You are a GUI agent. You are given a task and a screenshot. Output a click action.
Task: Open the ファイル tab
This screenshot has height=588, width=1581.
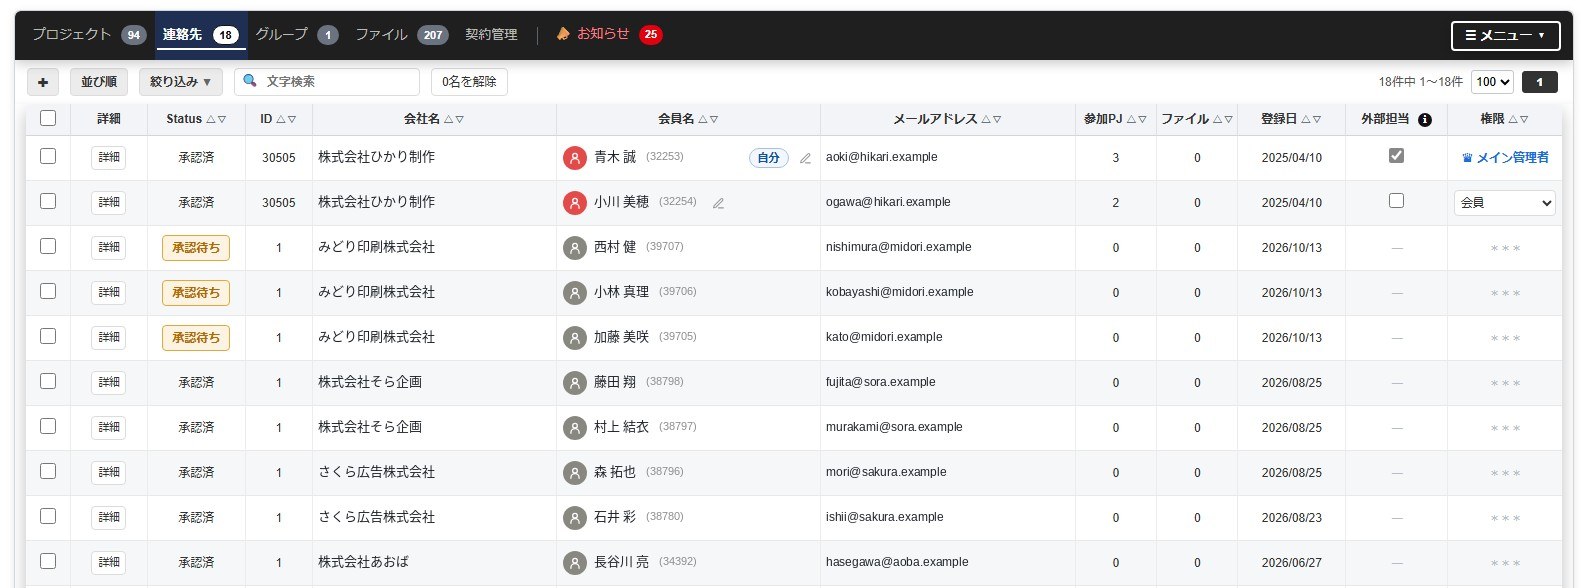click(x=401, y=34)
